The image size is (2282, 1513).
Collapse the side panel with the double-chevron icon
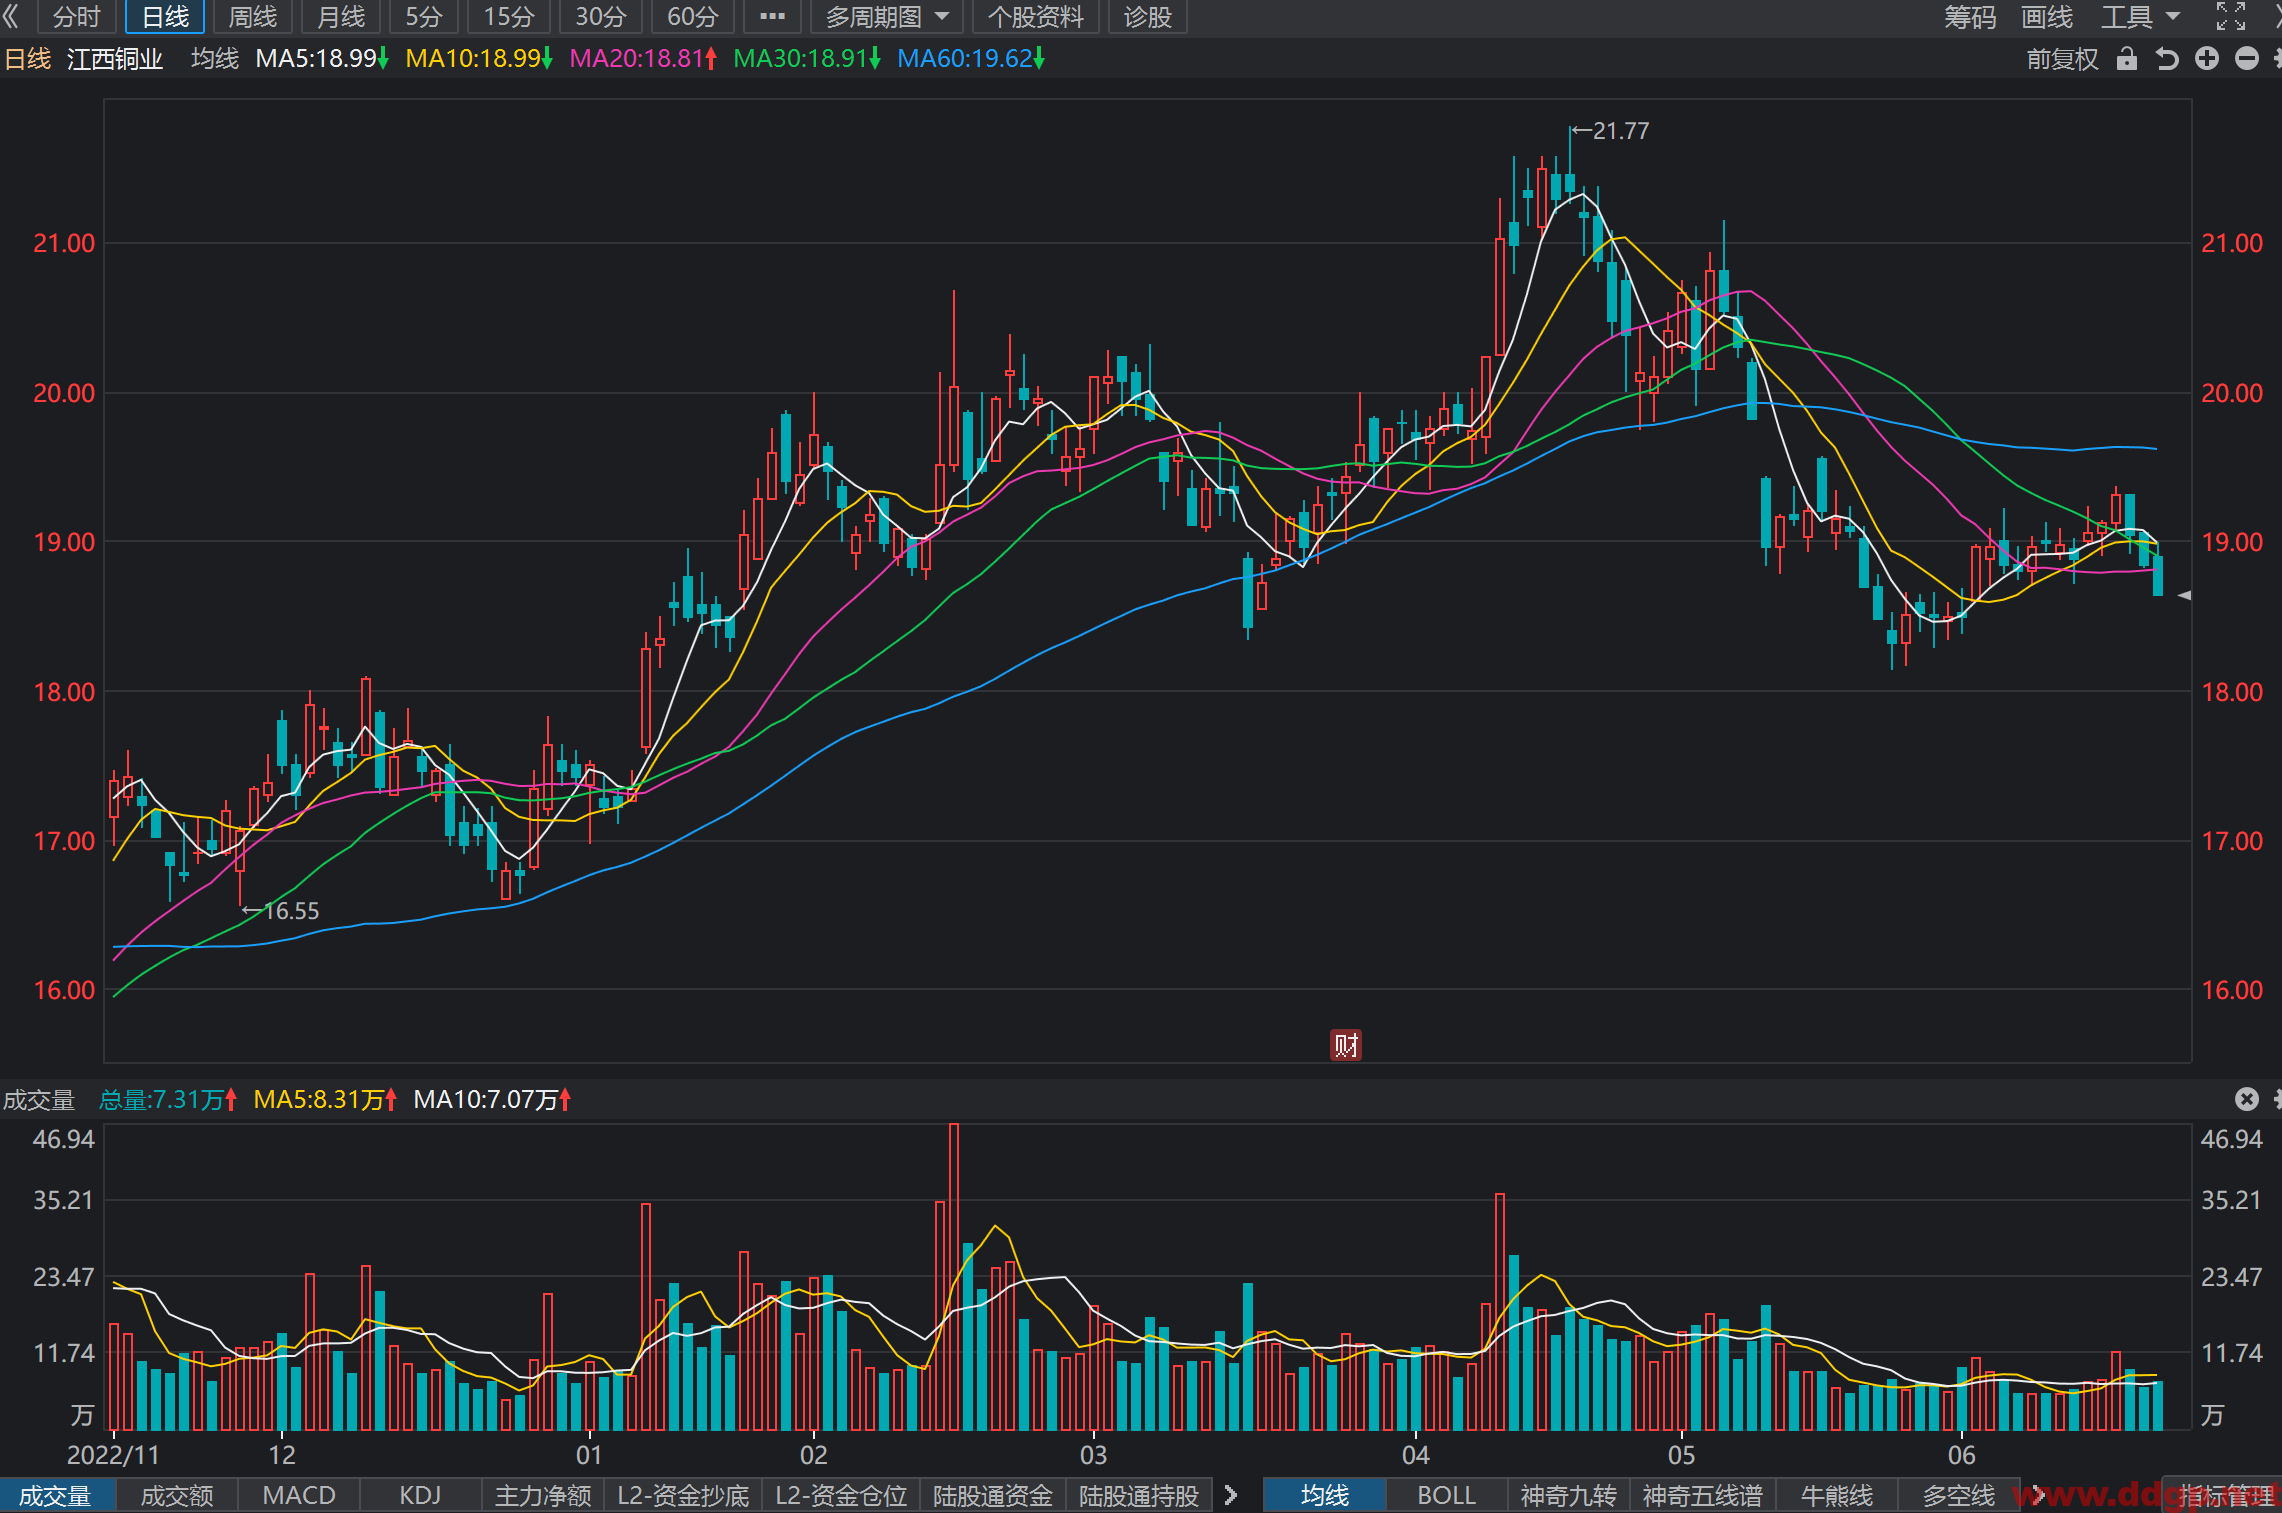(x=12, y=16)
